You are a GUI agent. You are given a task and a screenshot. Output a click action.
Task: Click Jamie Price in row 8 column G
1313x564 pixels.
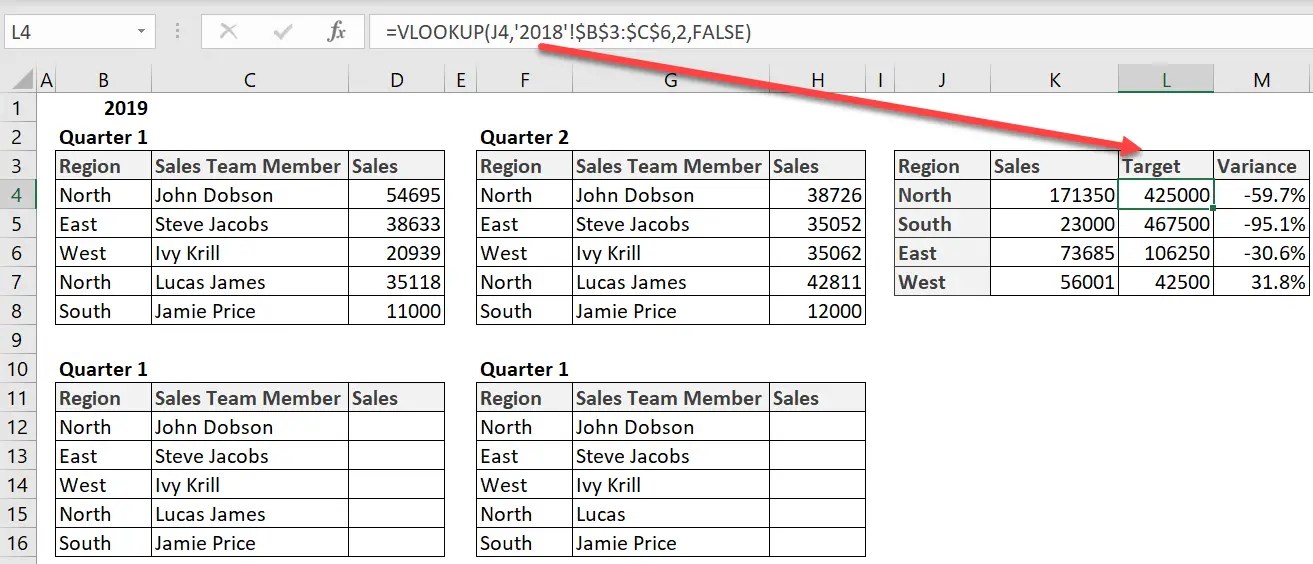671,311
